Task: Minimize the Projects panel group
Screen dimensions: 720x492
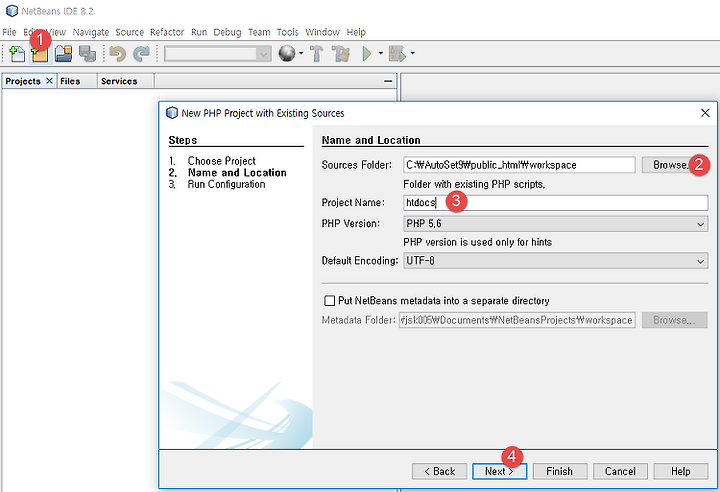Action: [x=388, y=81]
